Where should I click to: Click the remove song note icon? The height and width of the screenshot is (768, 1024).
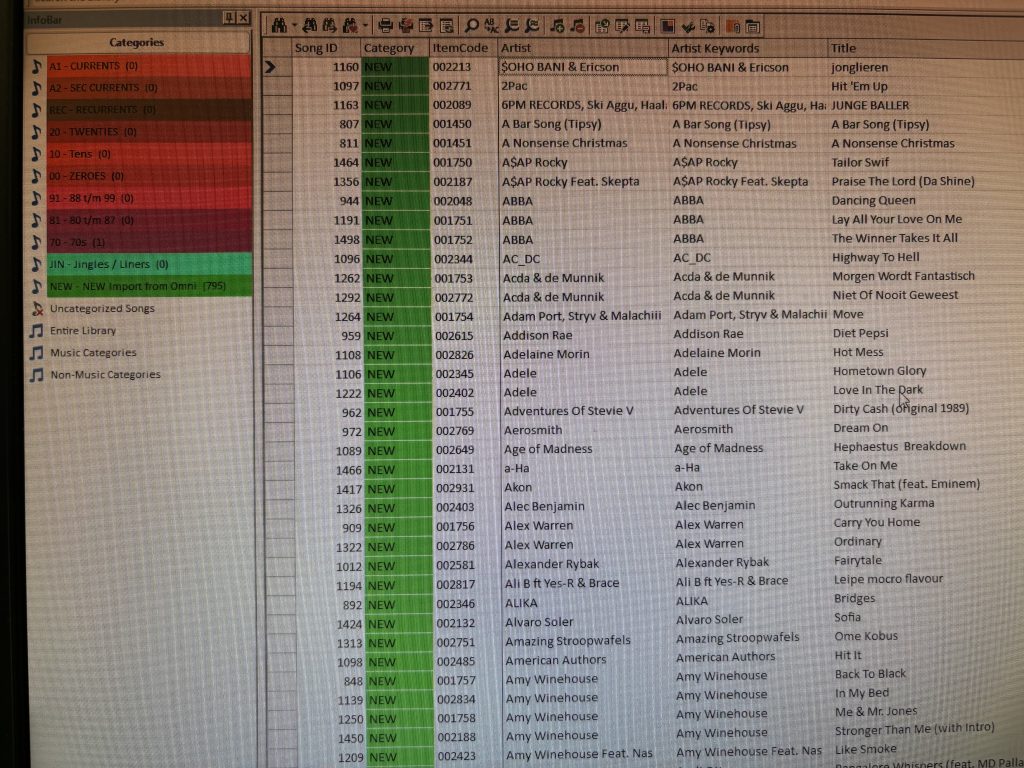577,25
